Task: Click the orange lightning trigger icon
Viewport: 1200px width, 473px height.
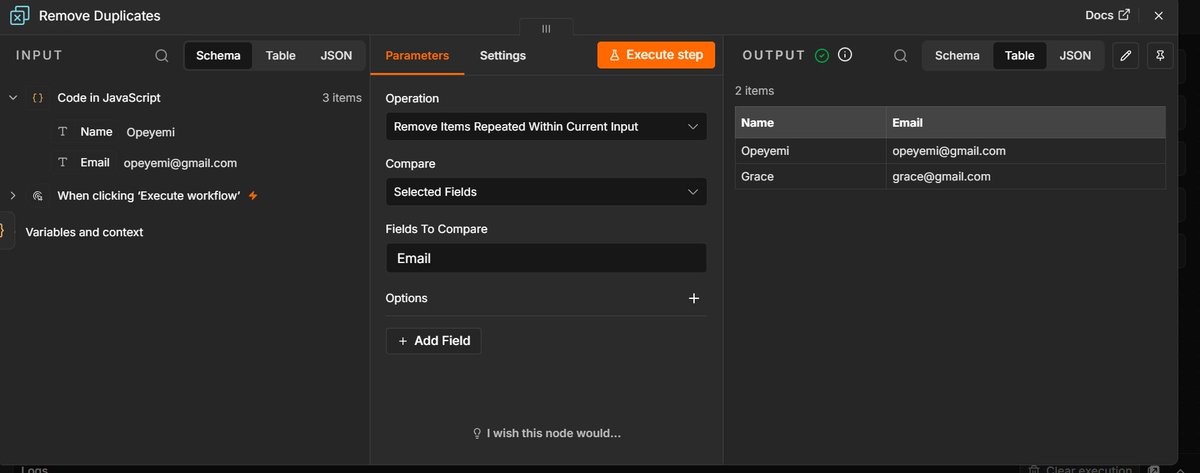Action: tap(253, 196)
